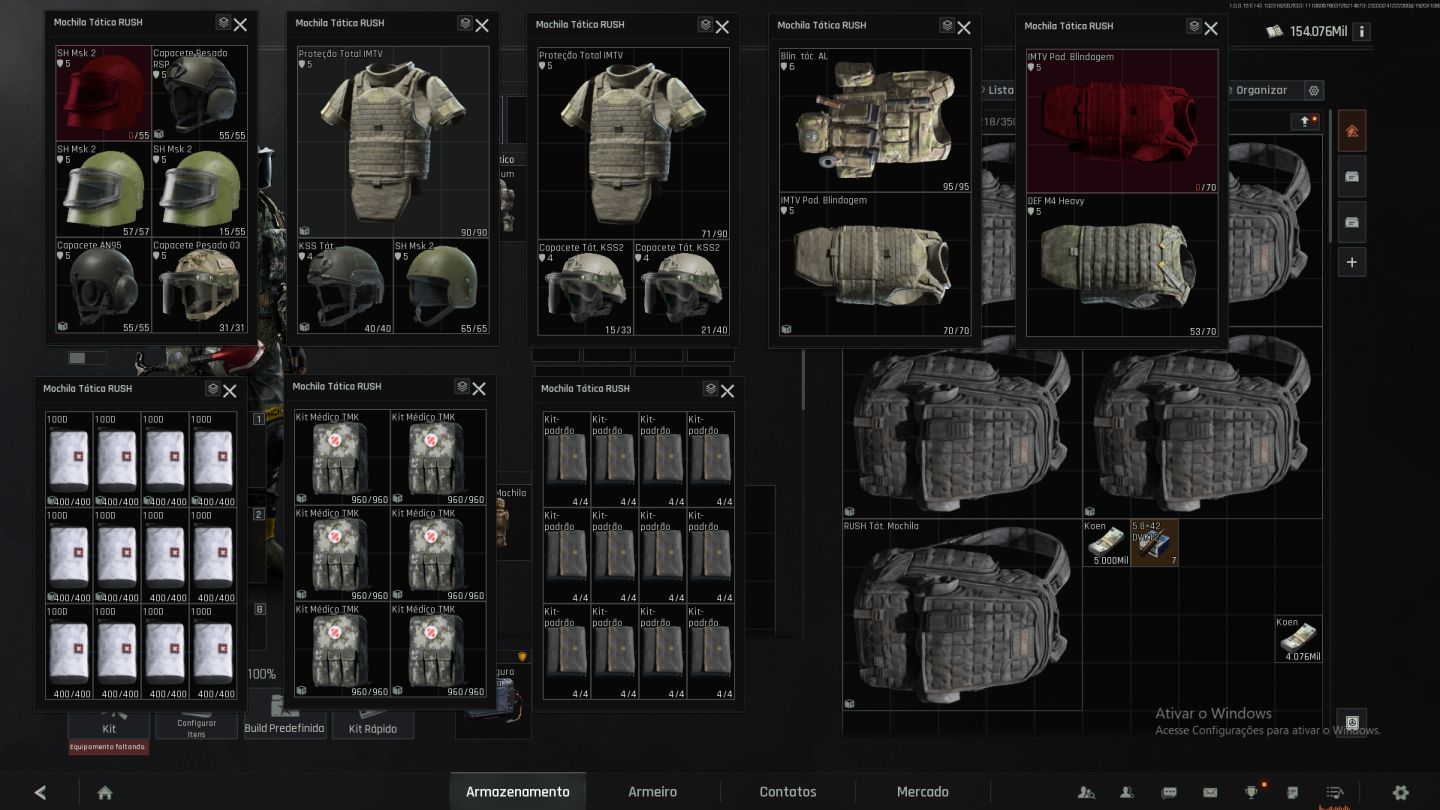Open the trophy achievements icon
The width and height of the screenshot is (1440, 810).
click(x=1251, y=792)
